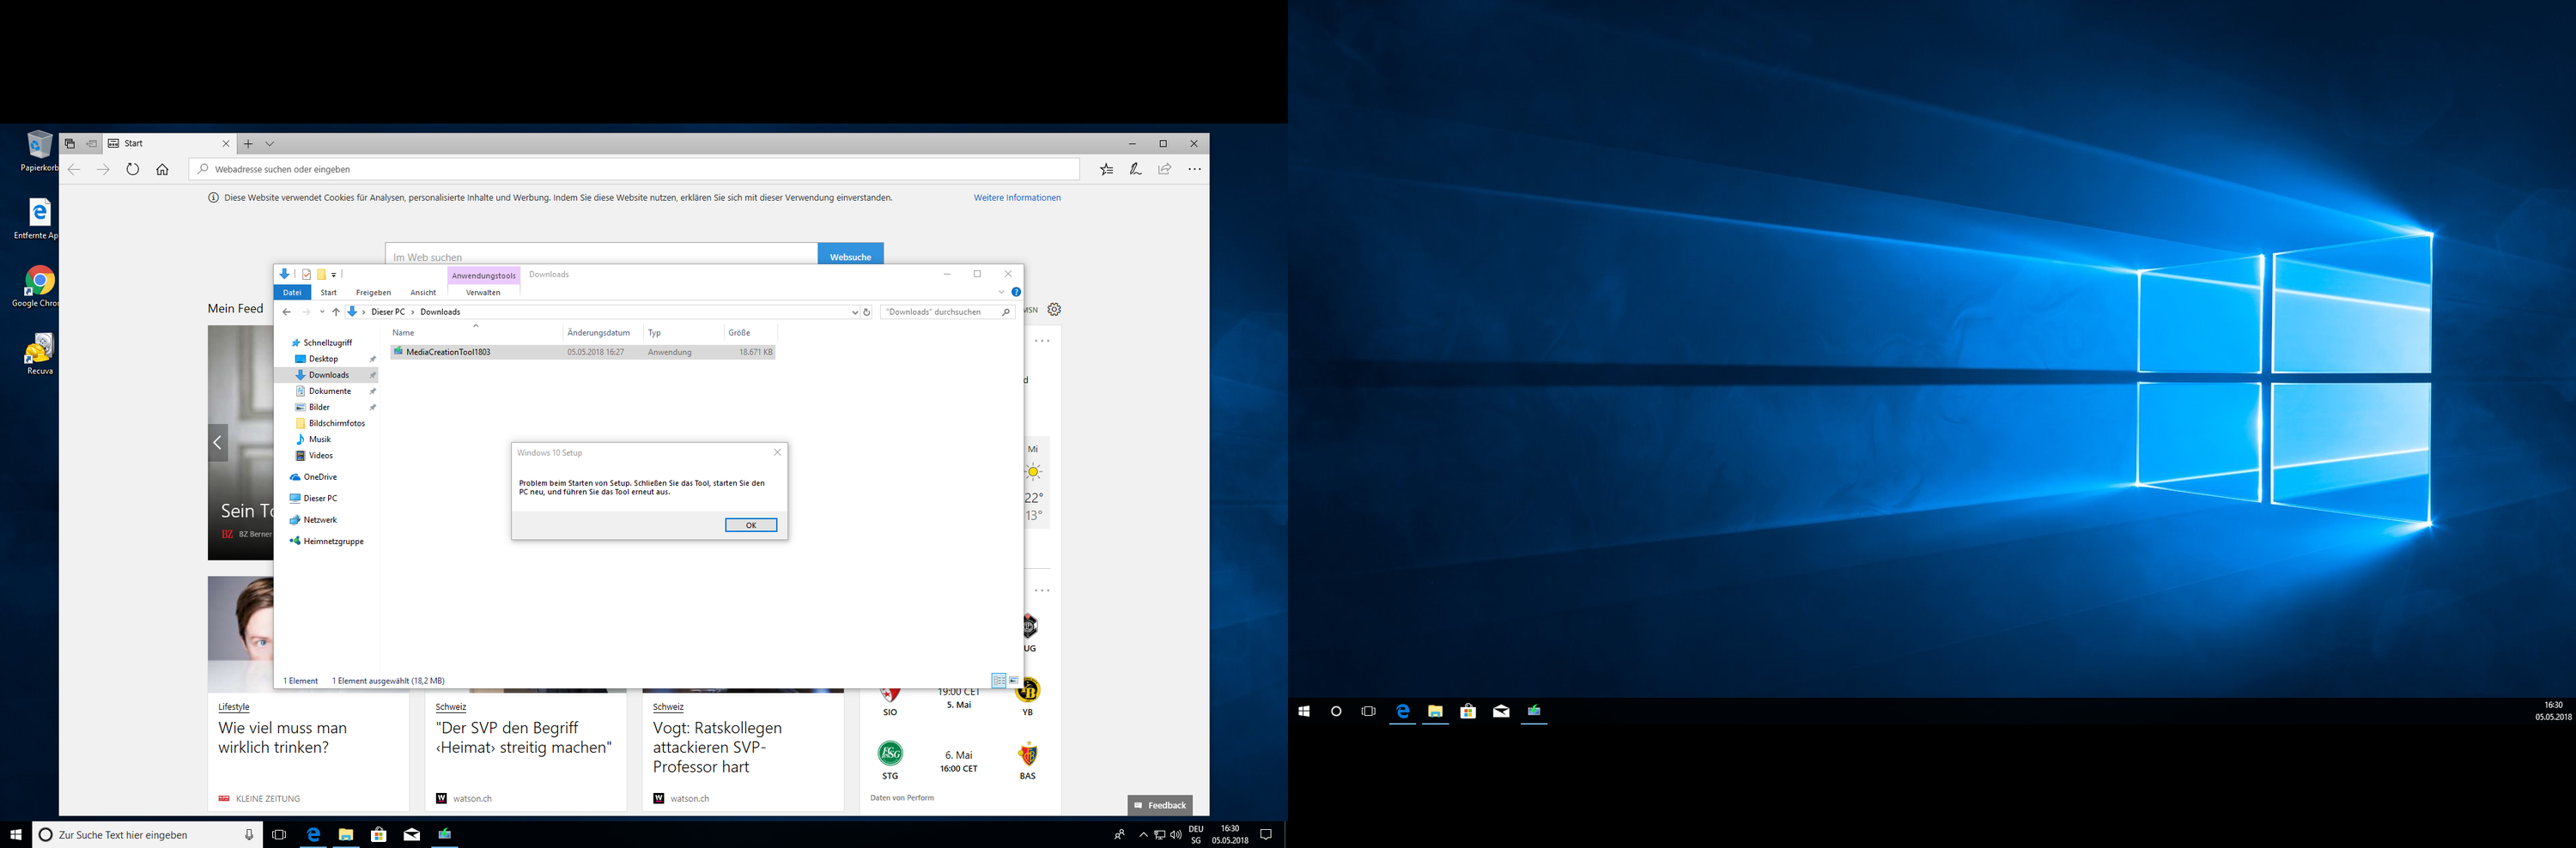Open Windows Start menu on left taskbar
The height and width of the screenshot is (848, 2576).
click(x=16, y=834)
